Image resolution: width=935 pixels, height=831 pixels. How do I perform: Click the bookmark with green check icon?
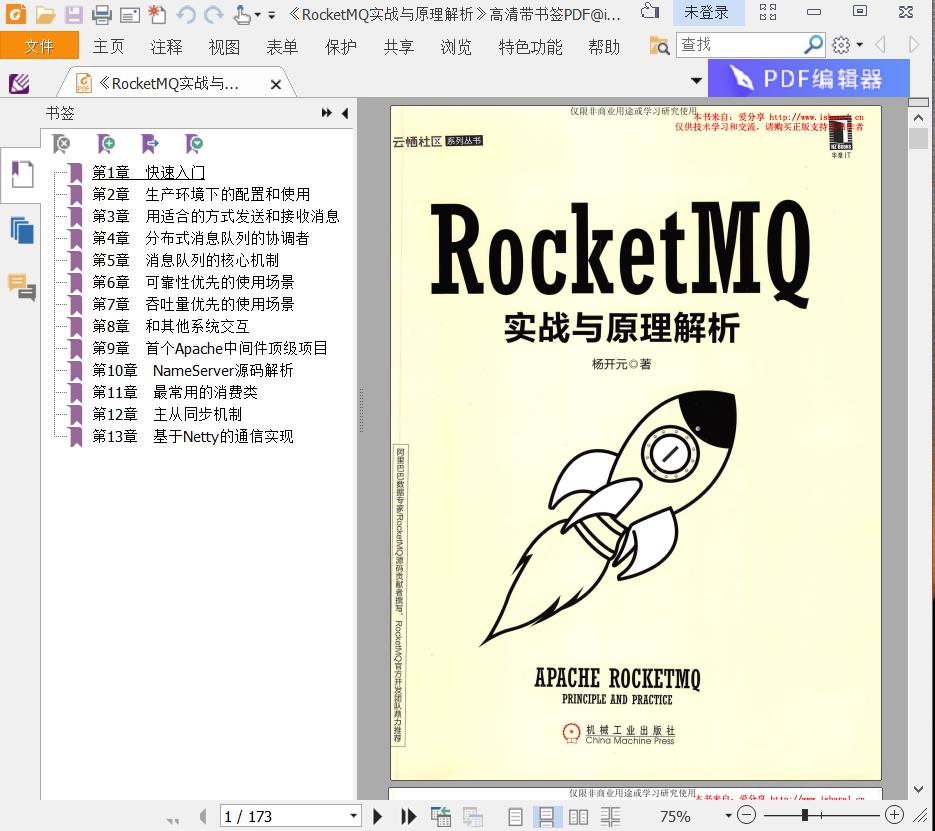coord(194,144)
